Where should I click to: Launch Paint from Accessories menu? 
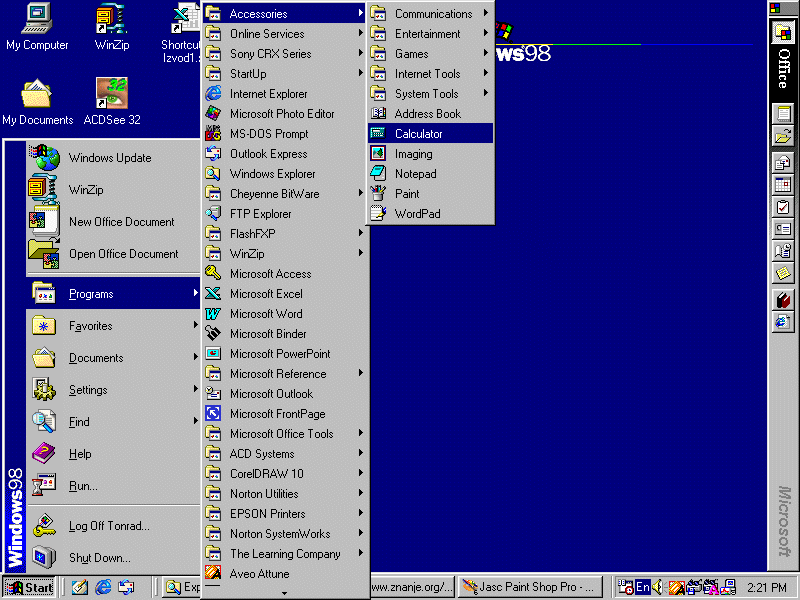431,194
